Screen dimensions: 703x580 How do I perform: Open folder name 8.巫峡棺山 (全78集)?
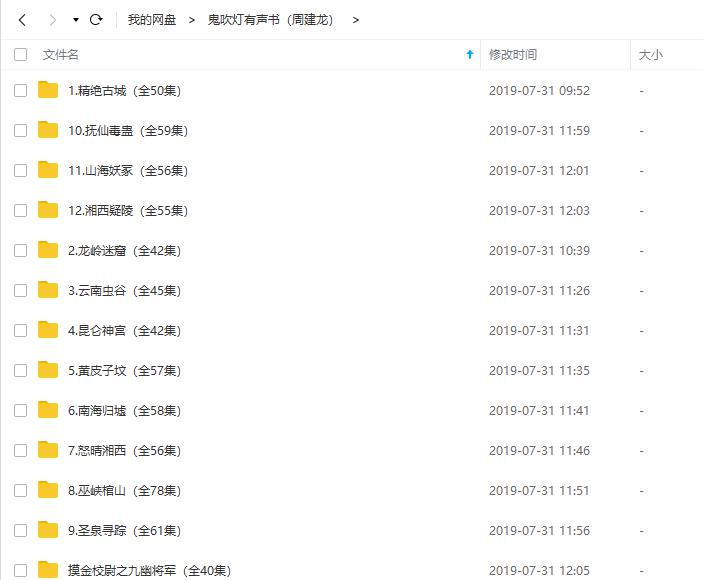pos(125,490)
